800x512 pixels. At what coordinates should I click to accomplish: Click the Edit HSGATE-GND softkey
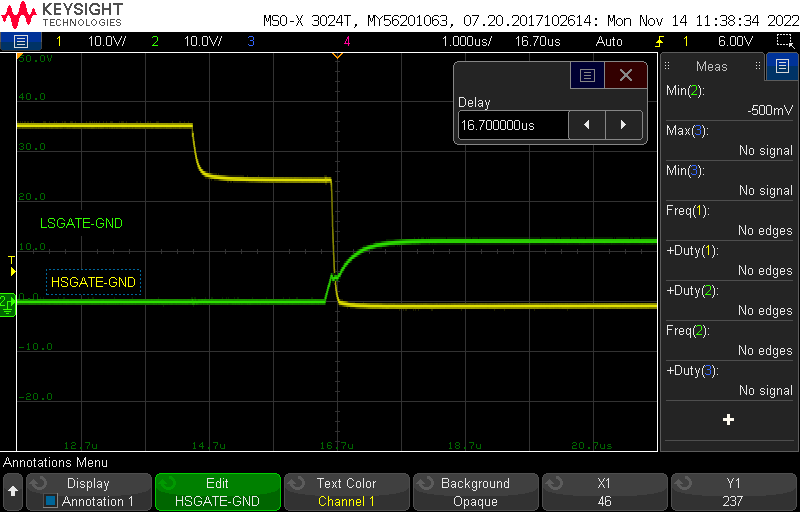pyautogui.click(x=217, y=492)
